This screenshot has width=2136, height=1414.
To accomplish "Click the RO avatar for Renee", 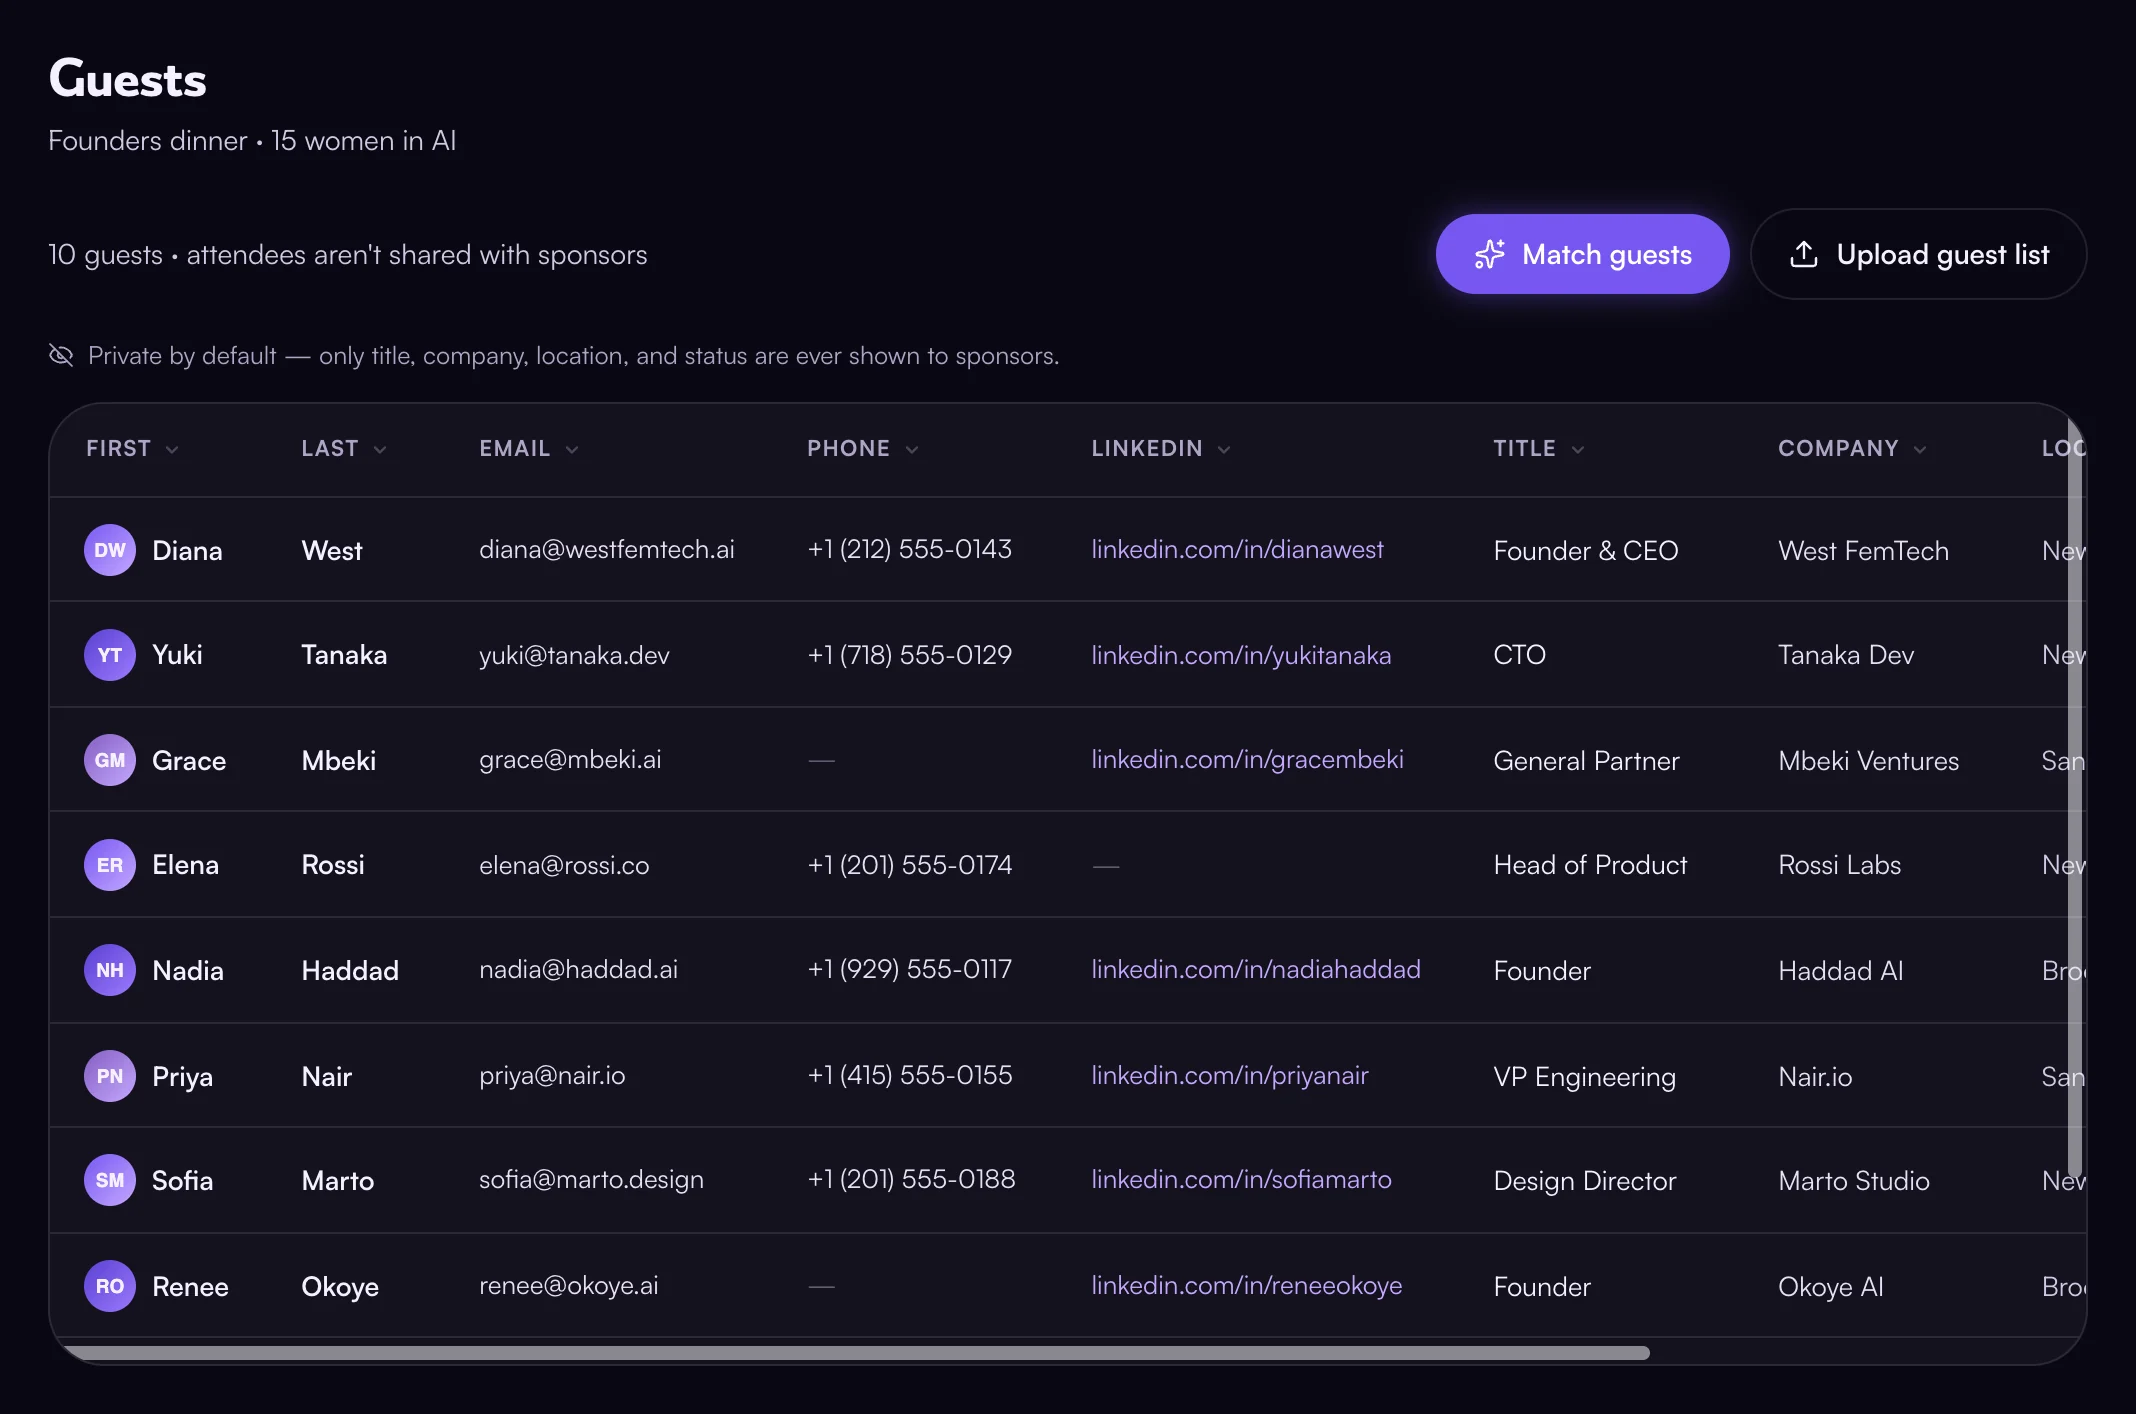I will point(110,1286).
